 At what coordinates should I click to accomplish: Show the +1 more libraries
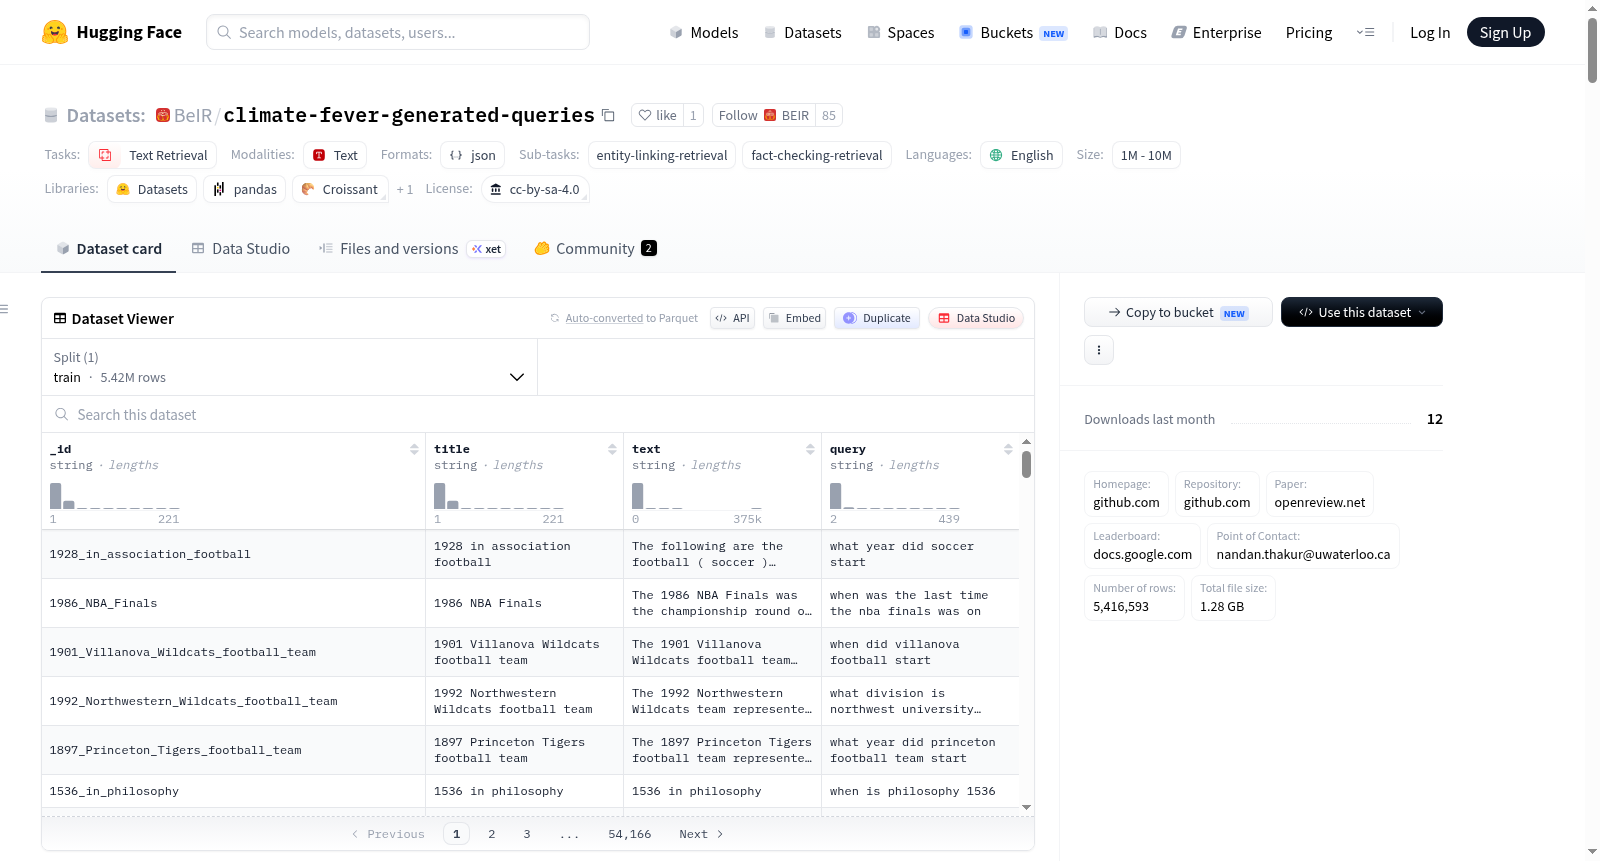[404, 189]
